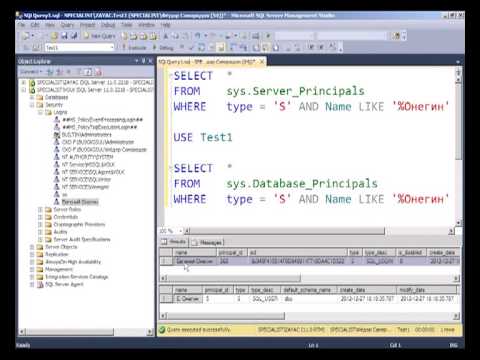
Task: Click the default_schema_name column header
Action: click(308, 290)
